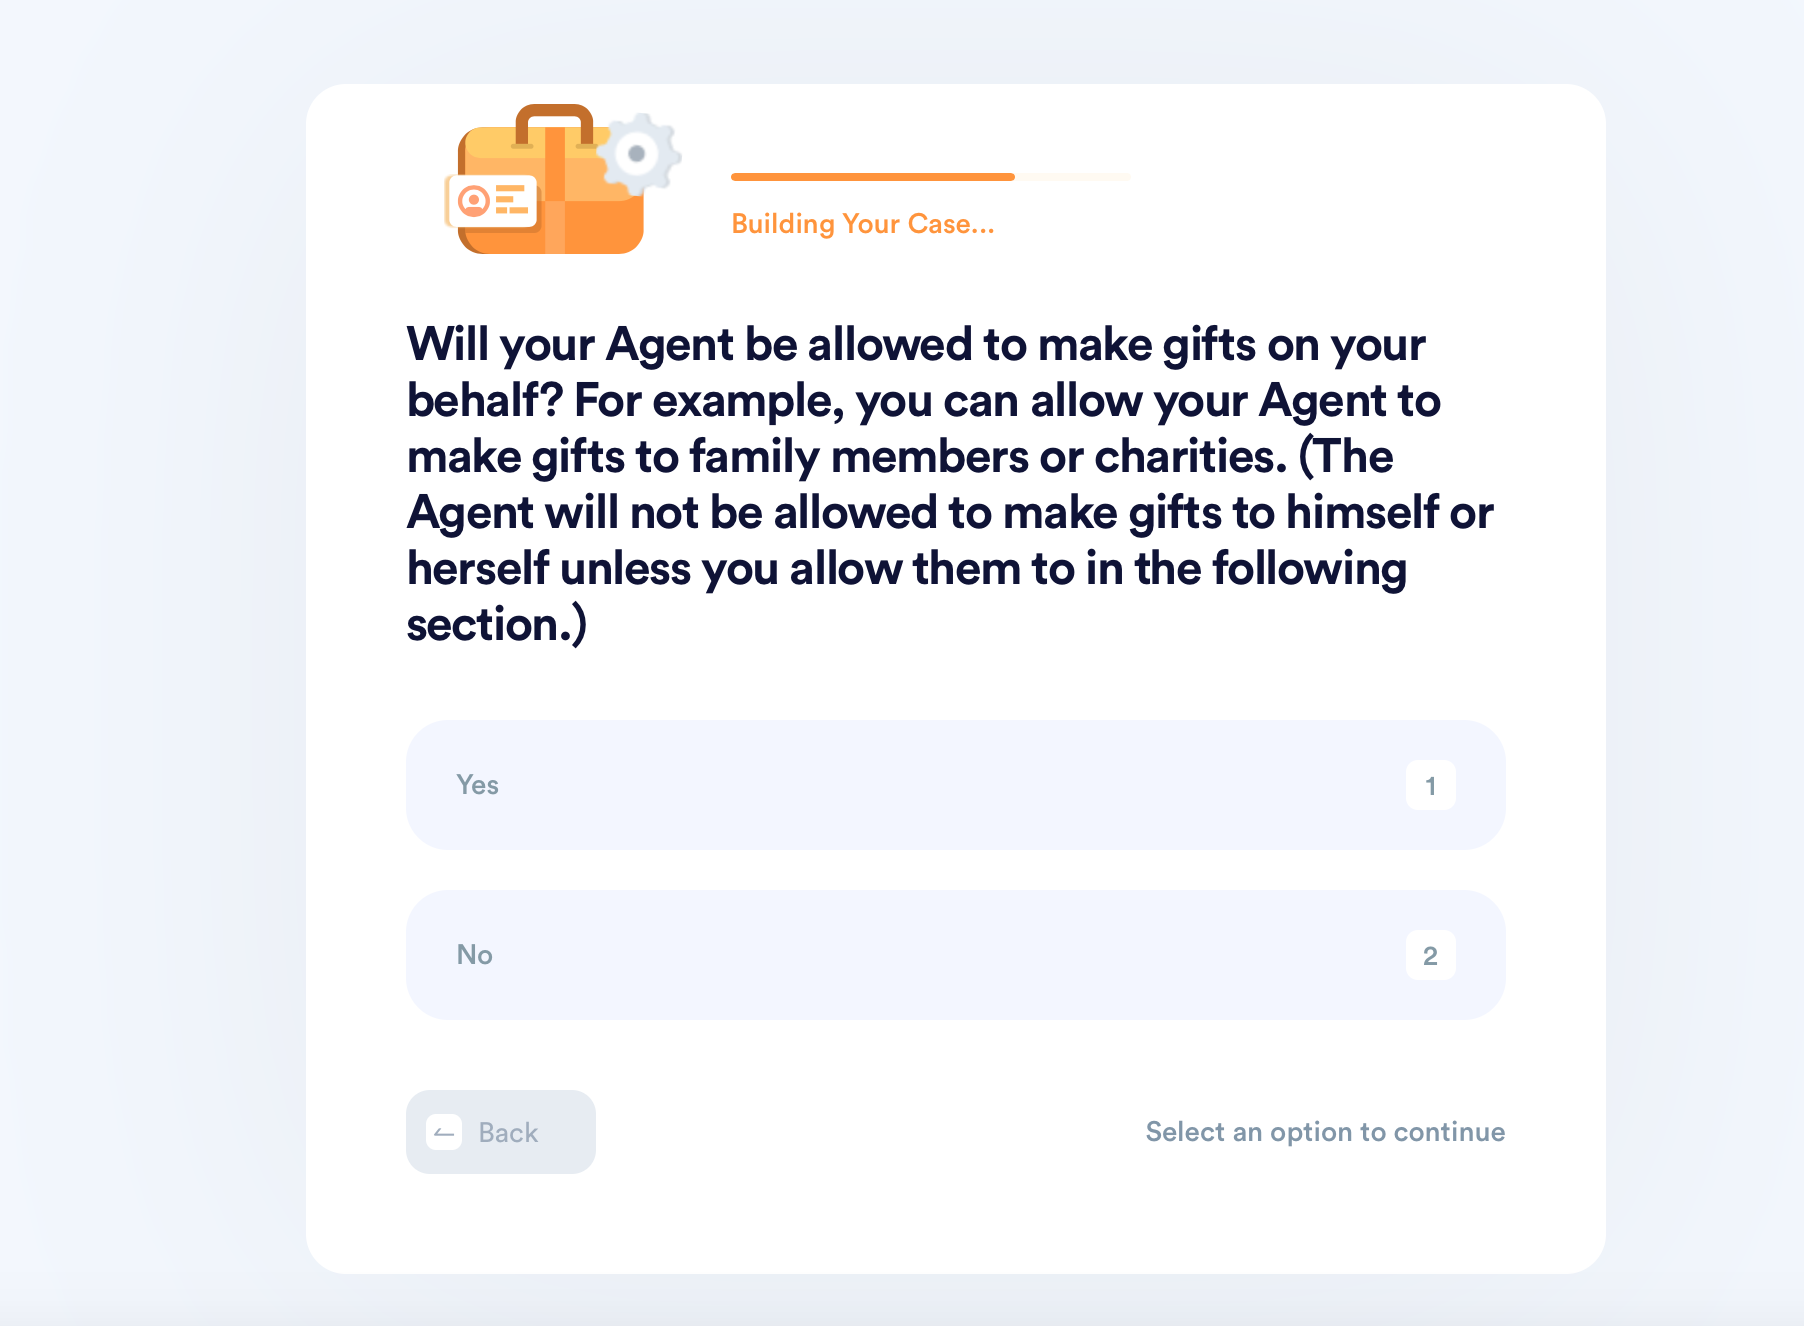1804x1326 pixels.
Task: Click the "Building Your Case..." label
Action: 863,224
